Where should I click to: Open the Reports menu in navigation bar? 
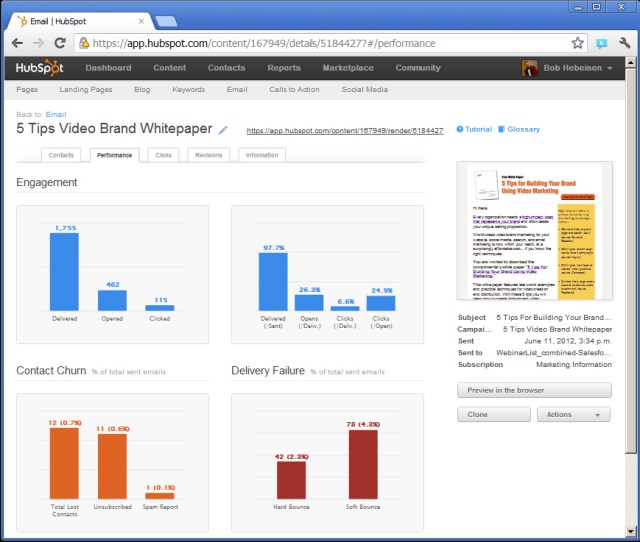[284, 68]
